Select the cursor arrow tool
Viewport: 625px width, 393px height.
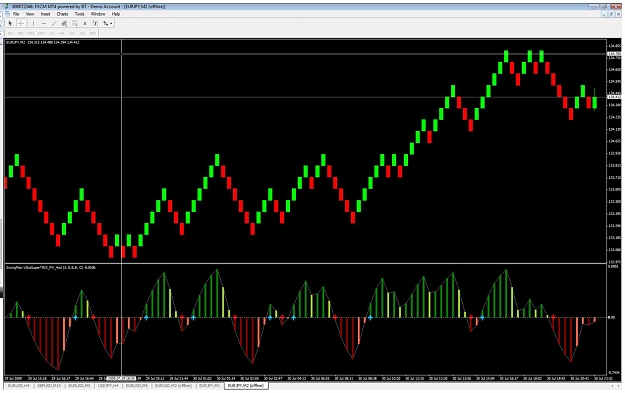[10, 24]
